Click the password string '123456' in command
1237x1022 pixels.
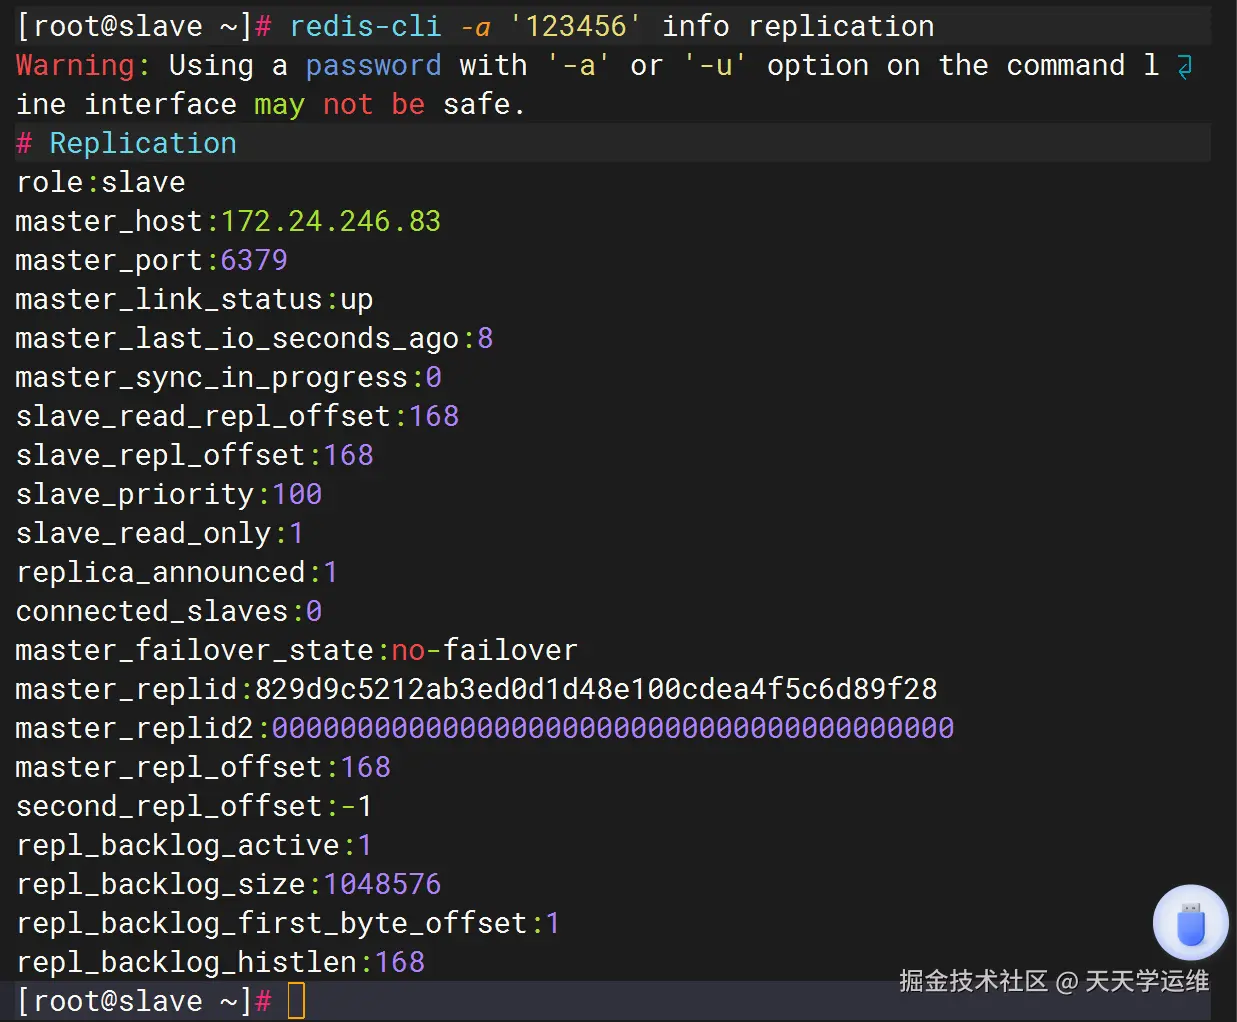(575, 26)
